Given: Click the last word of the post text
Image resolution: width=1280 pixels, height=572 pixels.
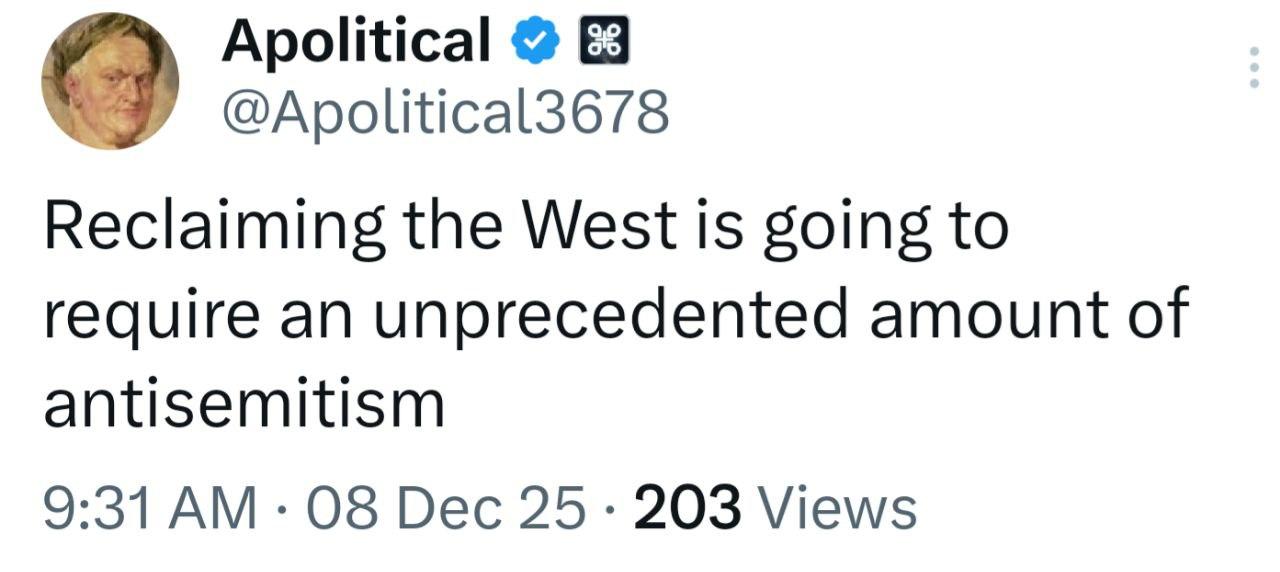Looking at the screenshot, I should [x=244, y=402].
